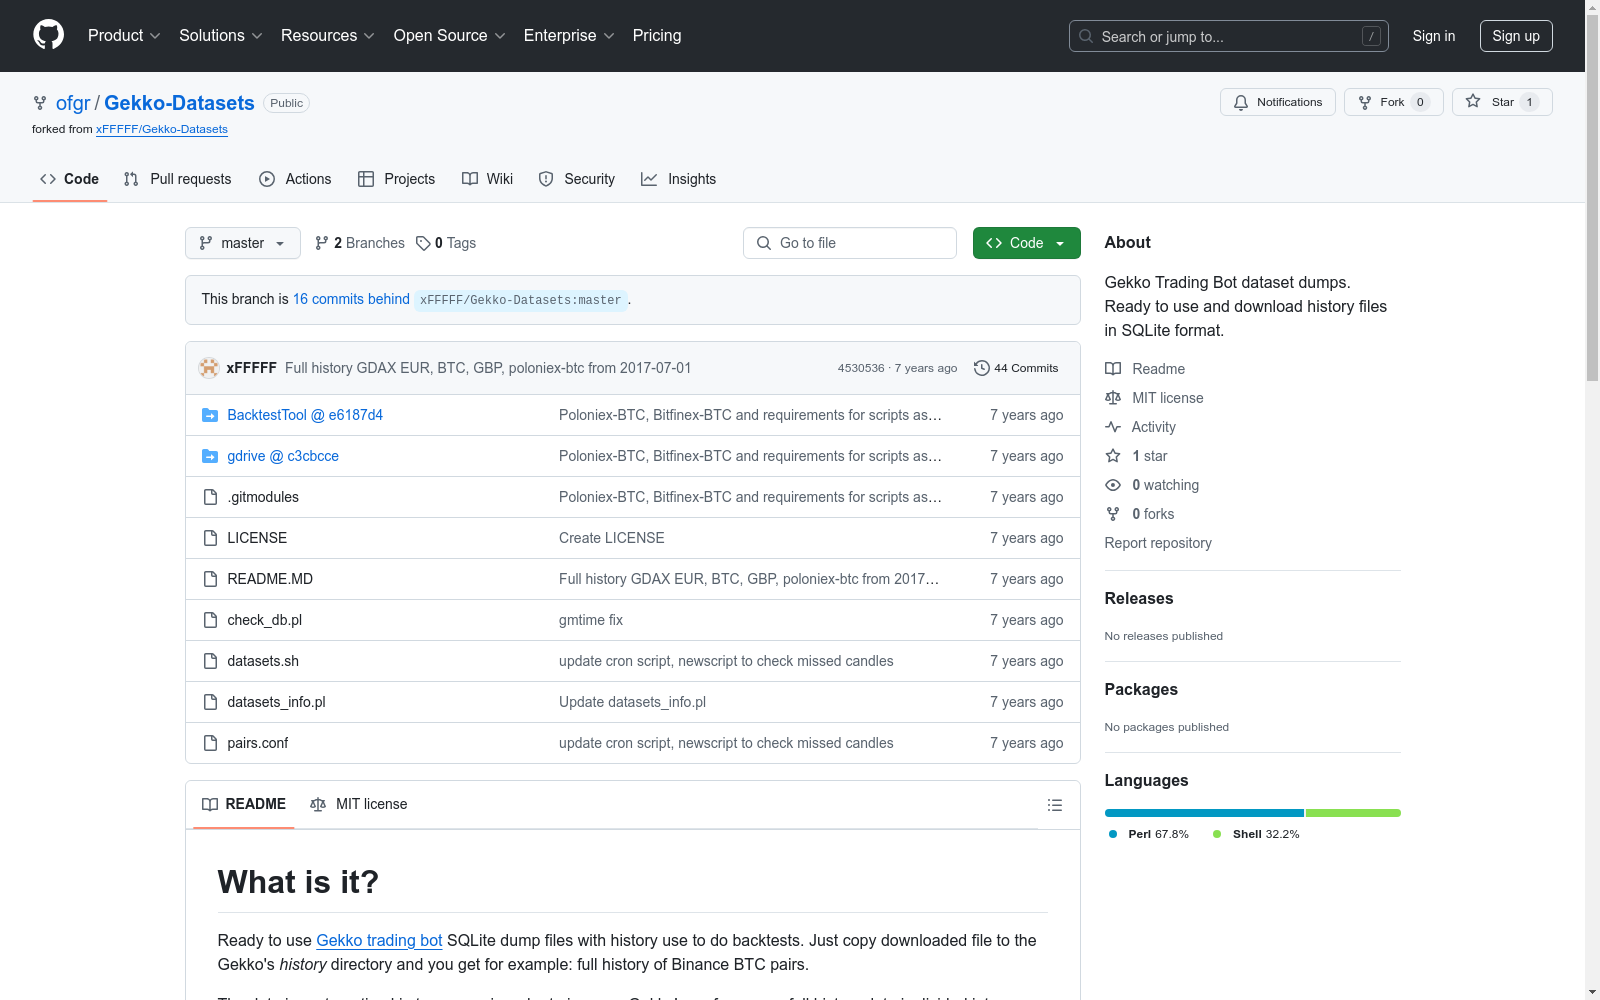Click the file icon beside datasets.sh

coord(210,661)
